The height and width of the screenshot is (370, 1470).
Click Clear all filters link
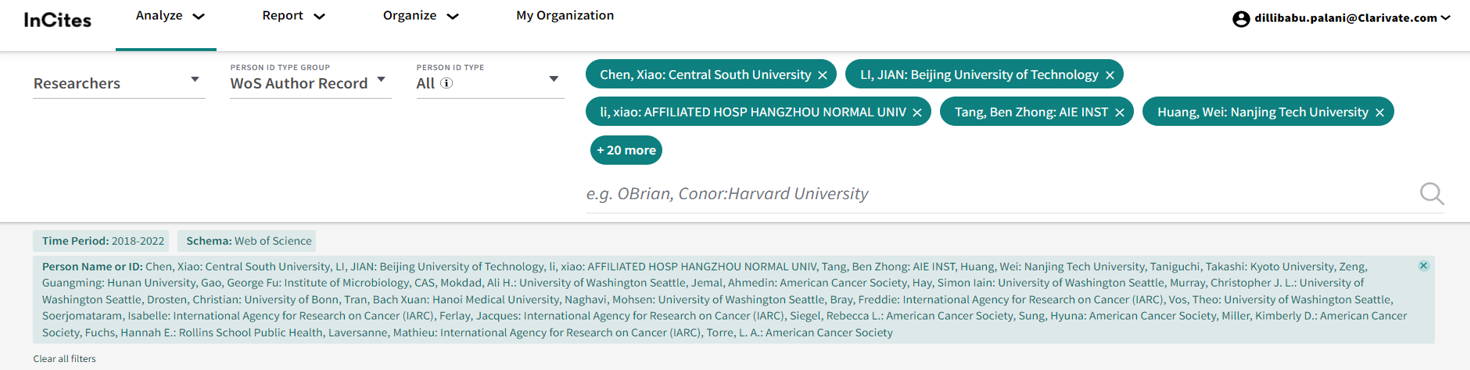pos(64,359)
